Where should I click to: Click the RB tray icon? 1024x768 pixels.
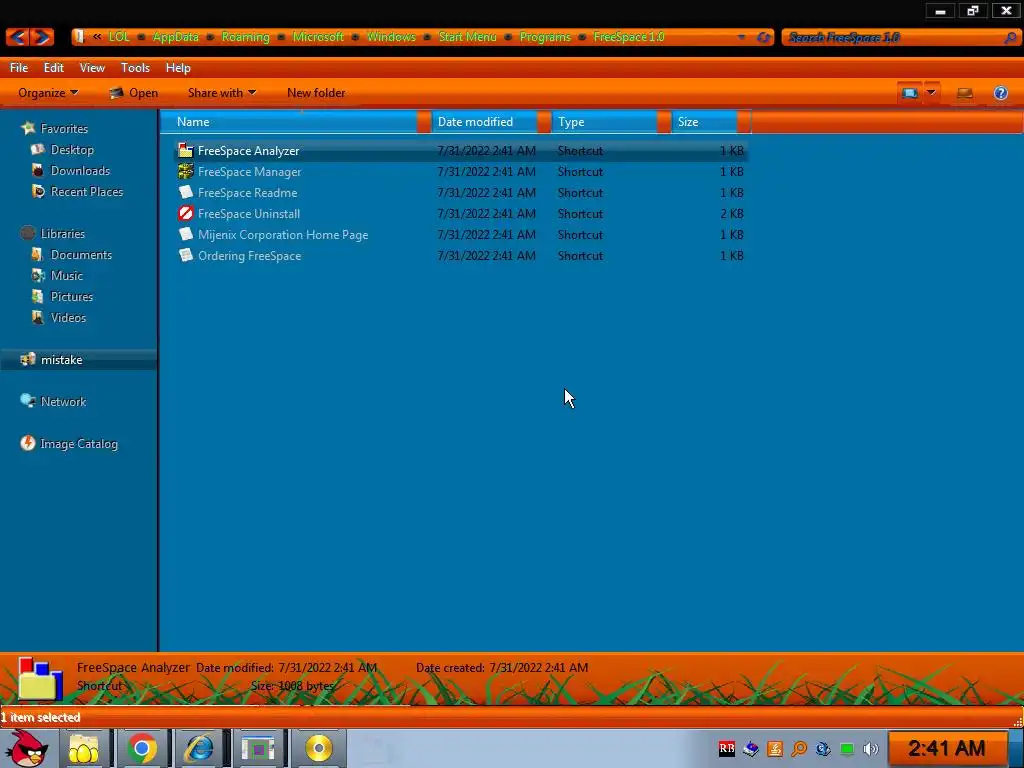point(726,748)
